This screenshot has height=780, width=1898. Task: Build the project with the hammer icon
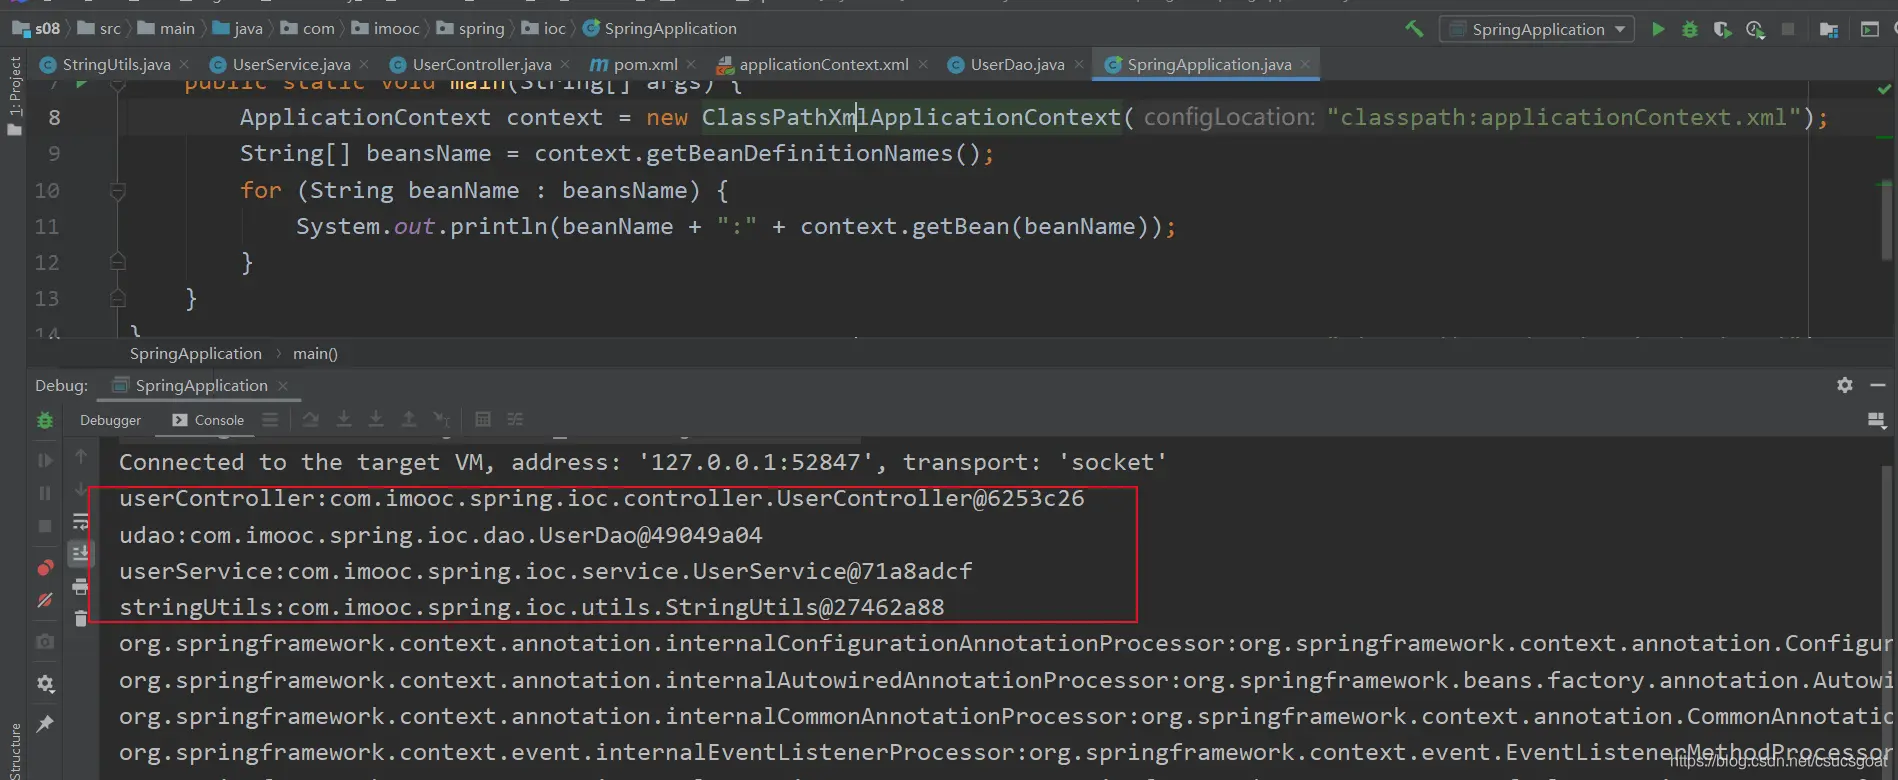click(x=1414, y=29)
